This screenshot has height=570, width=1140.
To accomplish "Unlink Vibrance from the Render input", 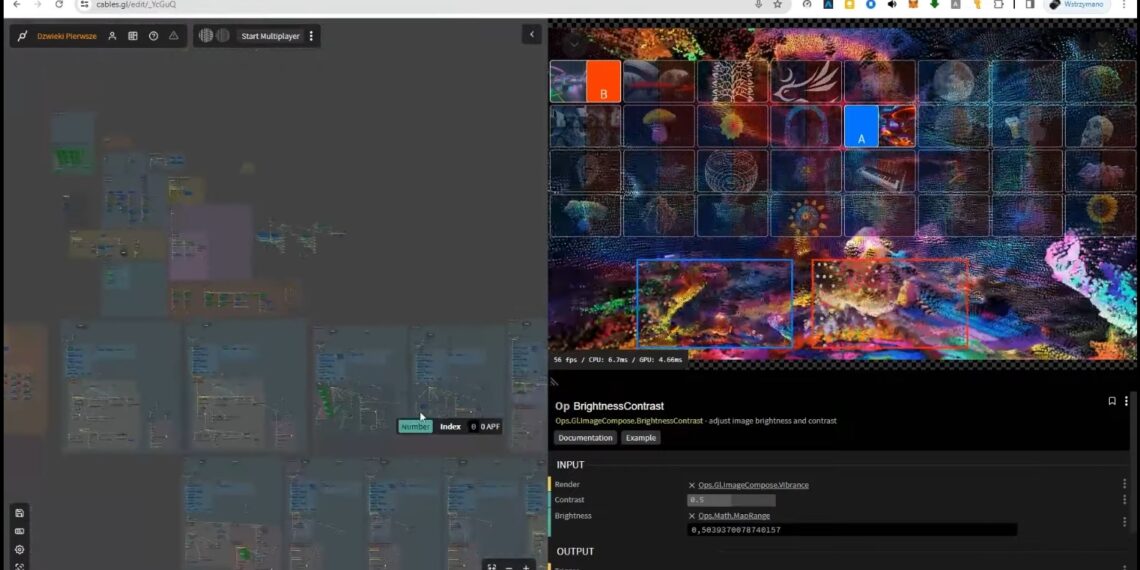I will [x=692, y=485].
